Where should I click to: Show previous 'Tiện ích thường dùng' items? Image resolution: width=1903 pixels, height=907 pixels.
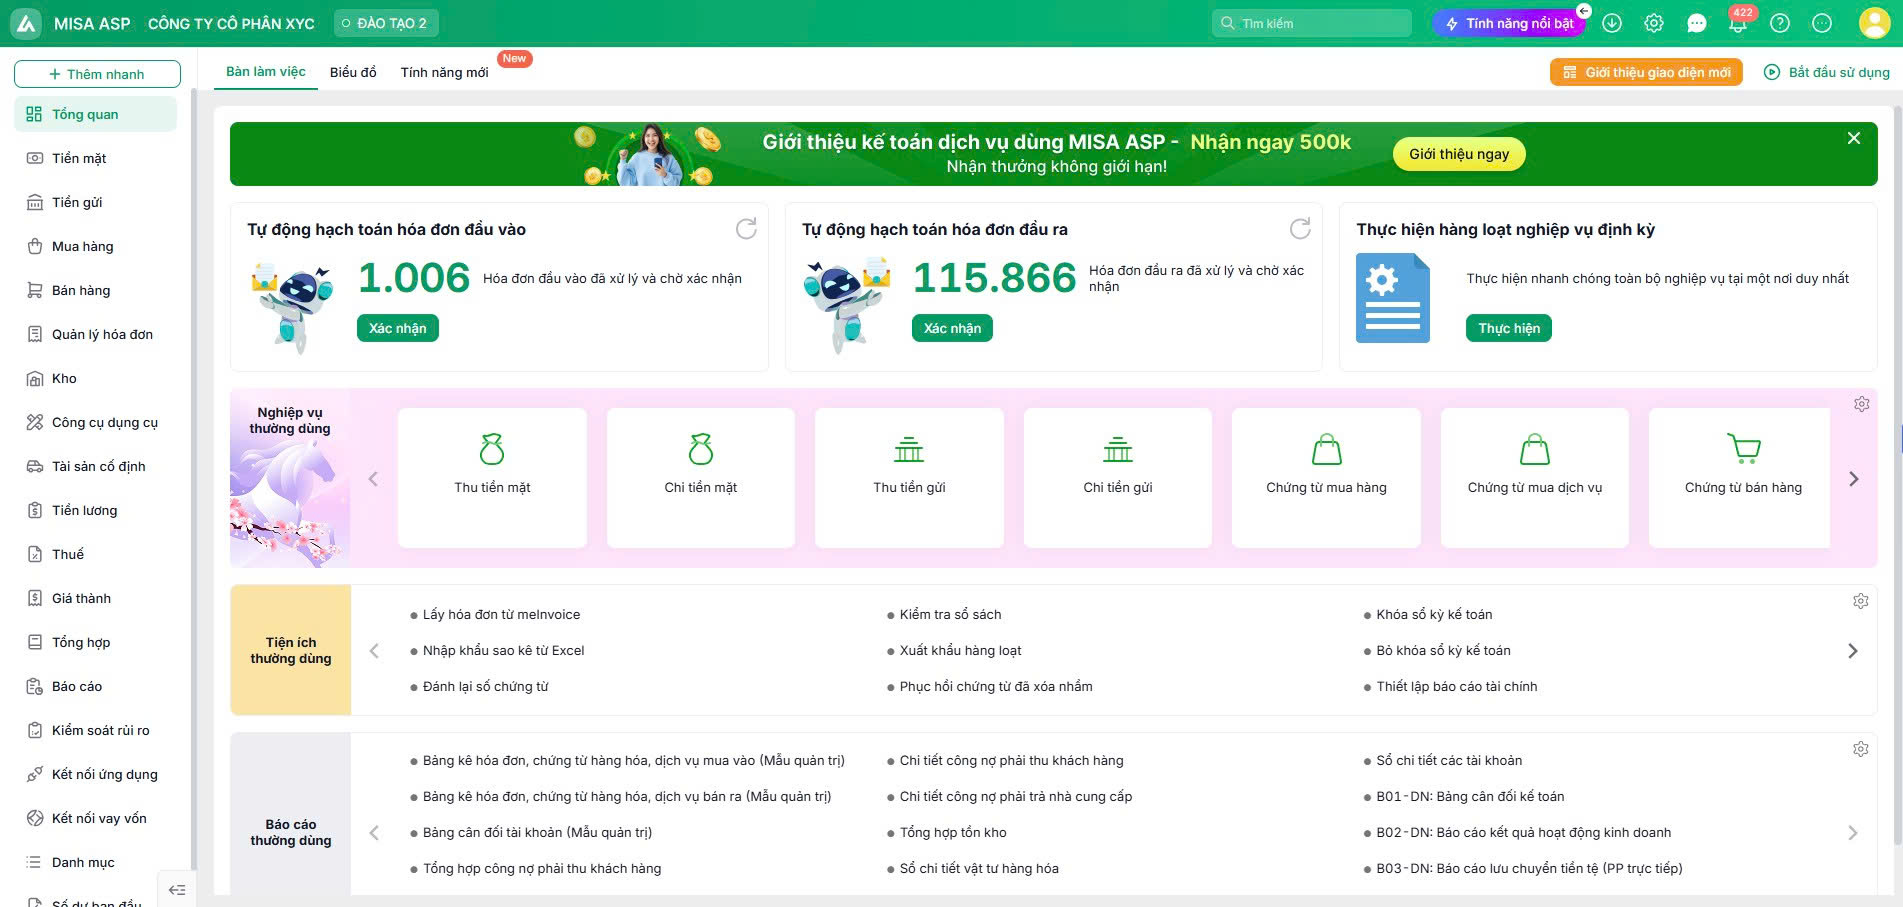(x=374, y=651)
